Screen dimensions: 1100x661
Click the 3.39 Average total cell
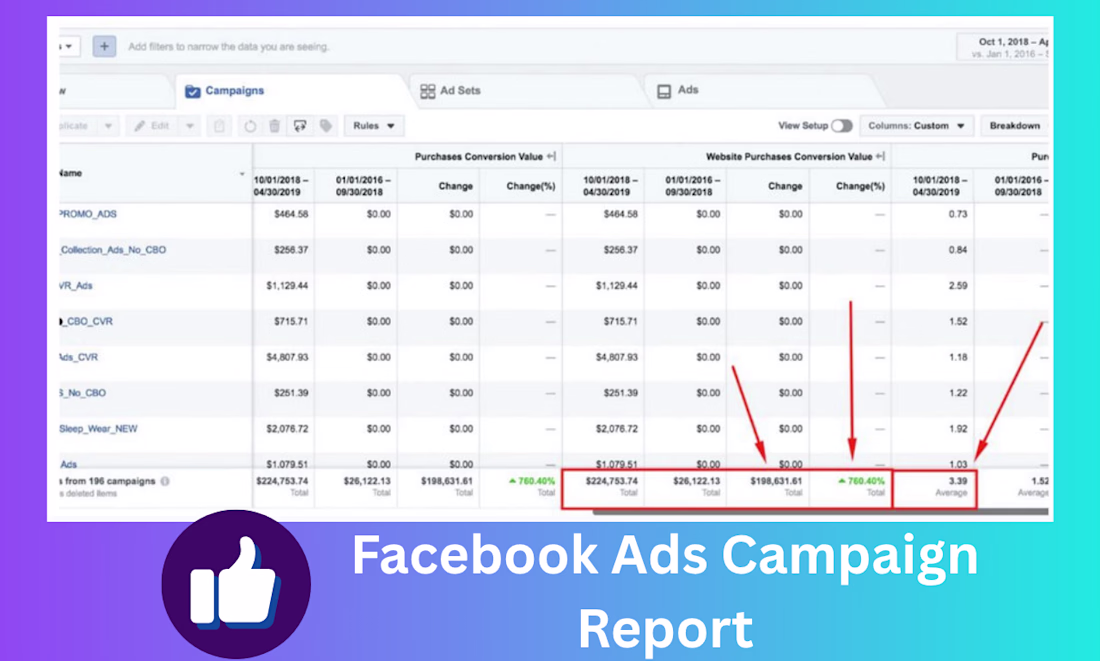[934, 486]
